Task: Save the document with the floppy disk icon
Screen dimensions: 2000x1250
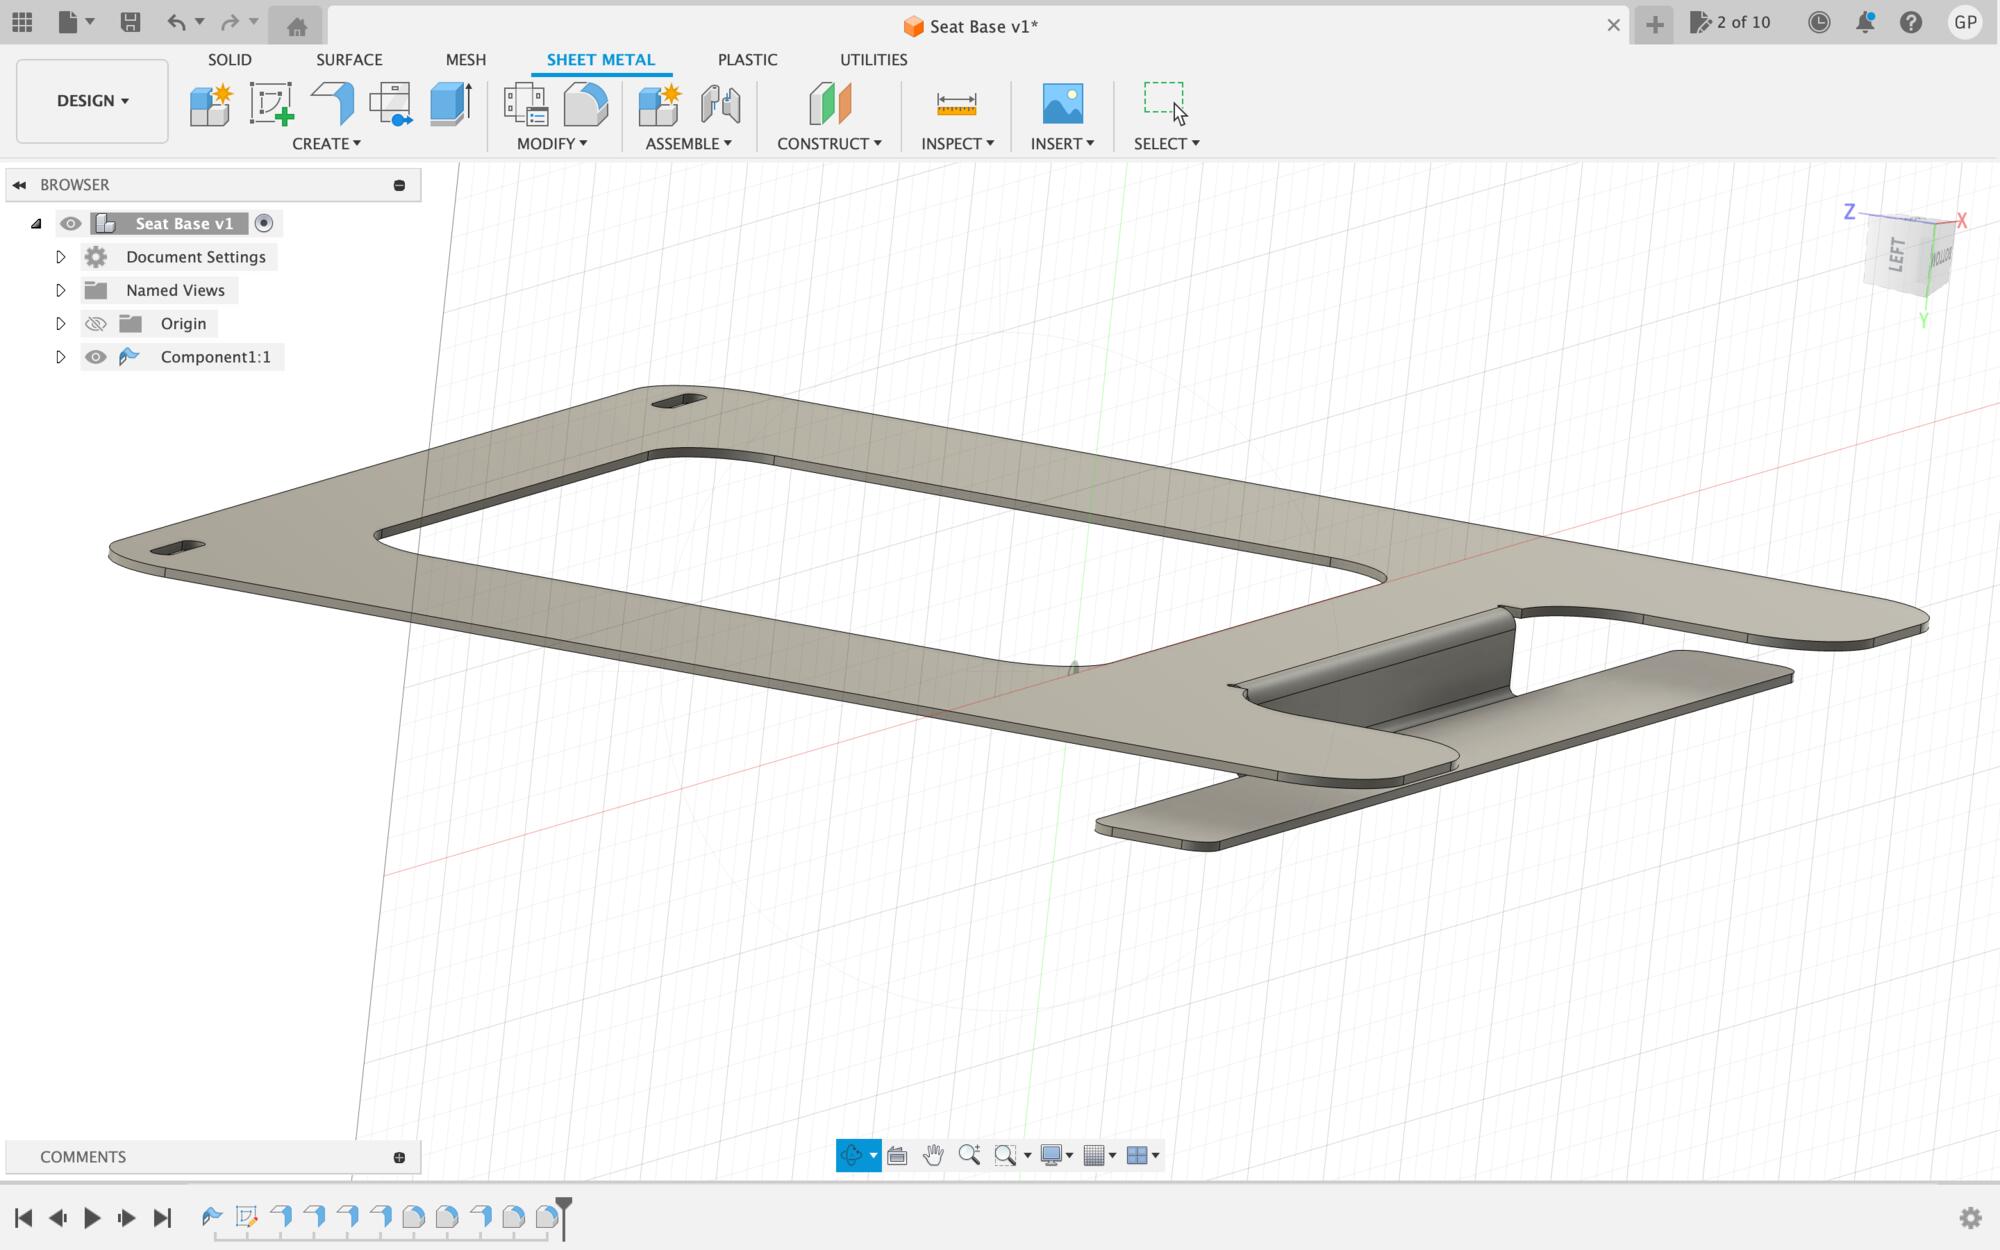Action: 130,22
